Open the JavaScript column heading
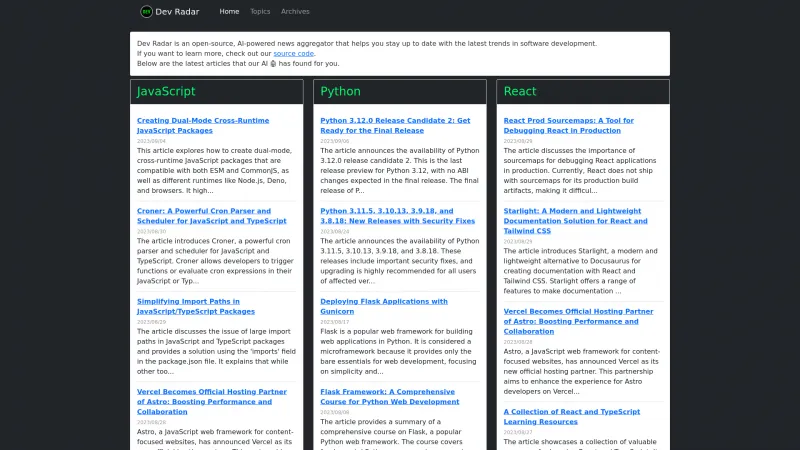The width and height of the screenshot is (800, 450). click(x=166, y=91)
